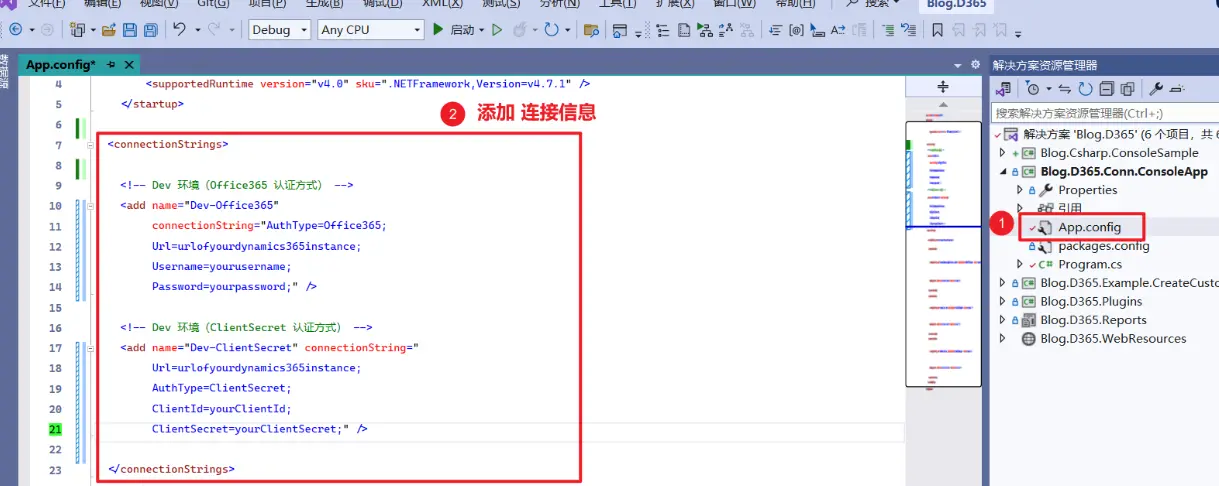Expand the Blog.D365.Reports project

click(x=1003, y=320)
